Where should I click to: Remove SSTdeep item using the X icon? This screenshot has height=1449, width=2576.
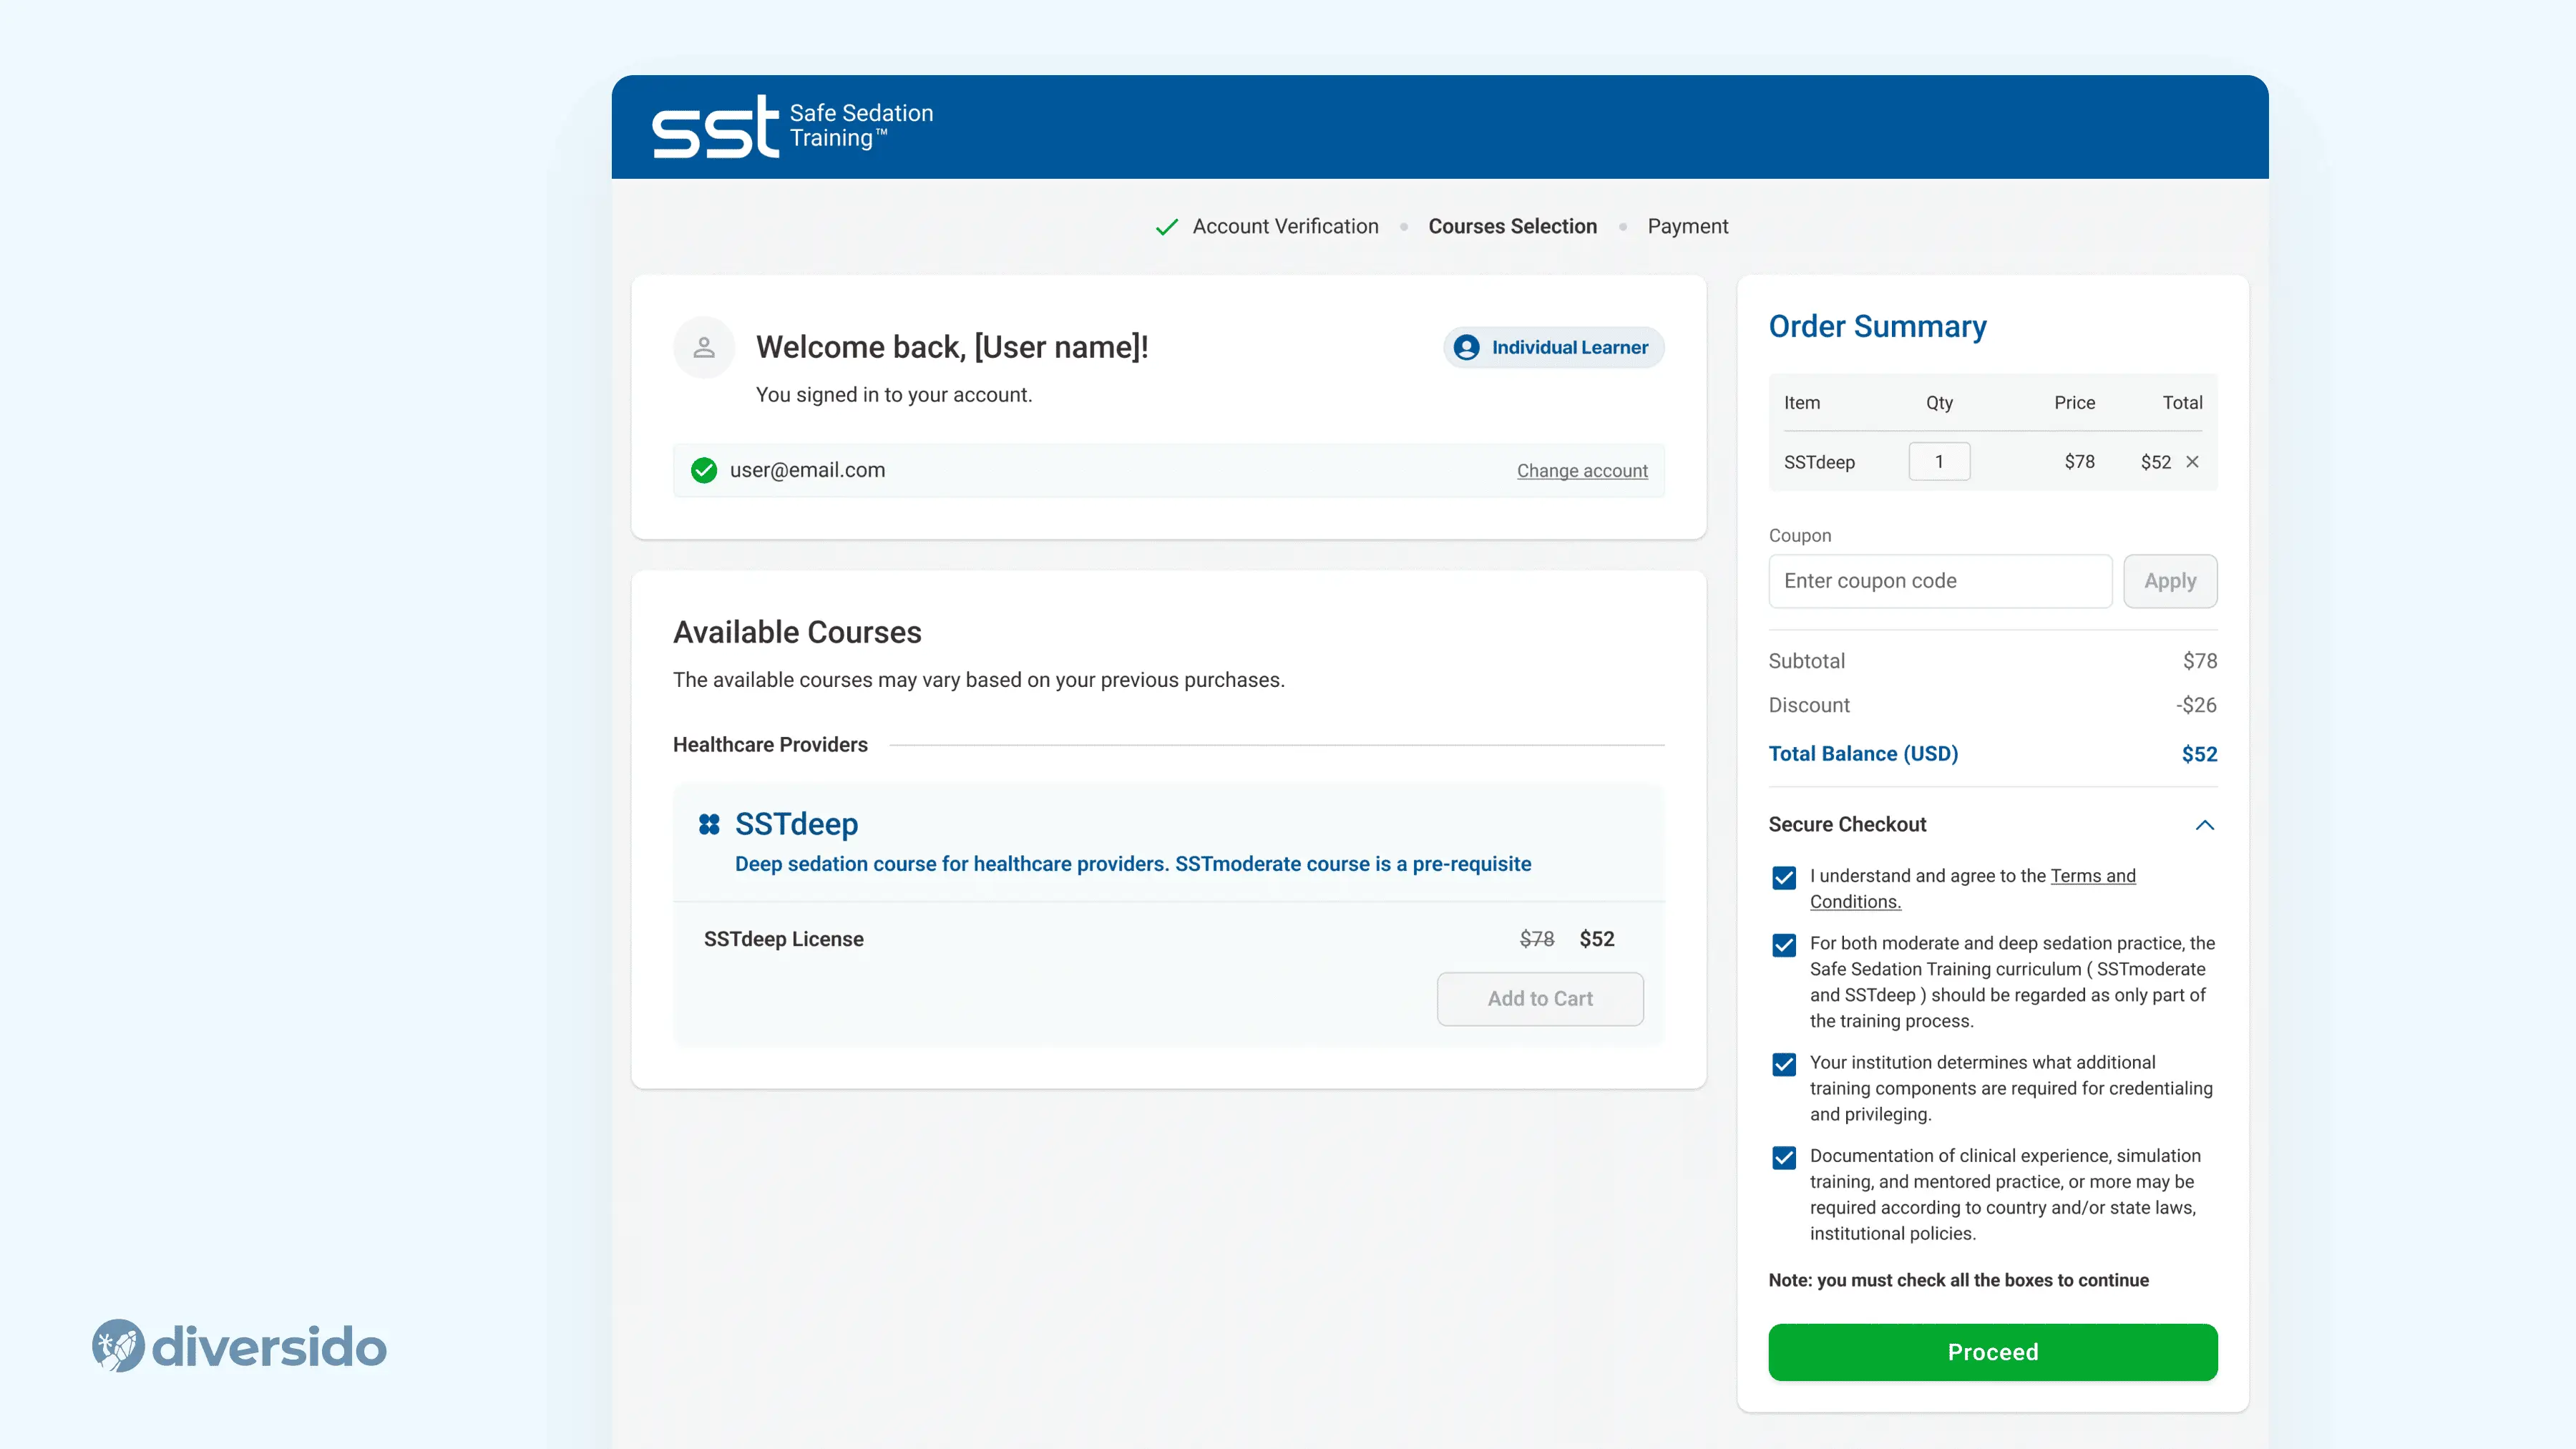(2192, 462)
